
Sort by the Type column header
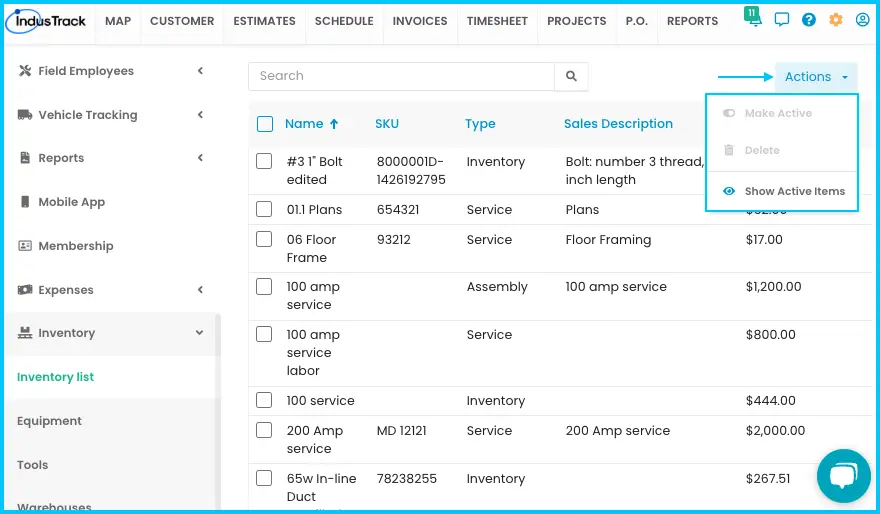coord(480,124)
